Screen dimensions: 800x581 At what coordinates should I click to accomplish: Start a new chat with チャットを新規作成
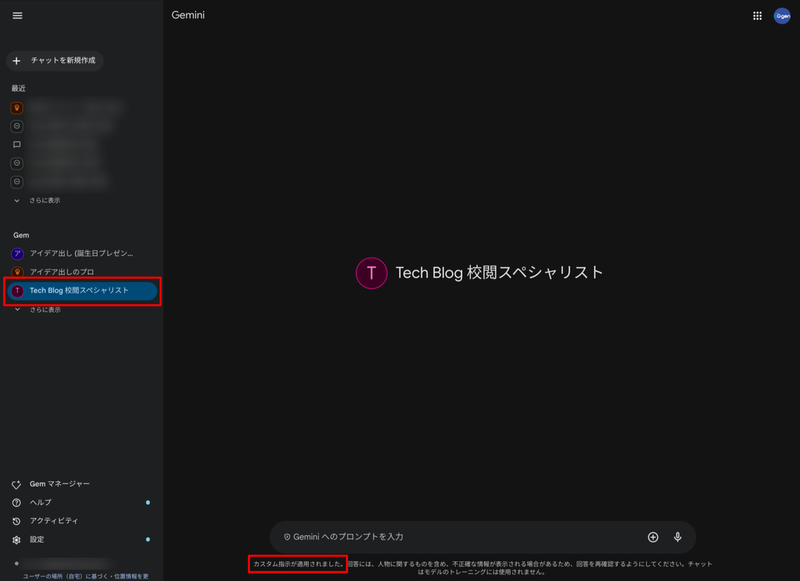pos(55,61)
